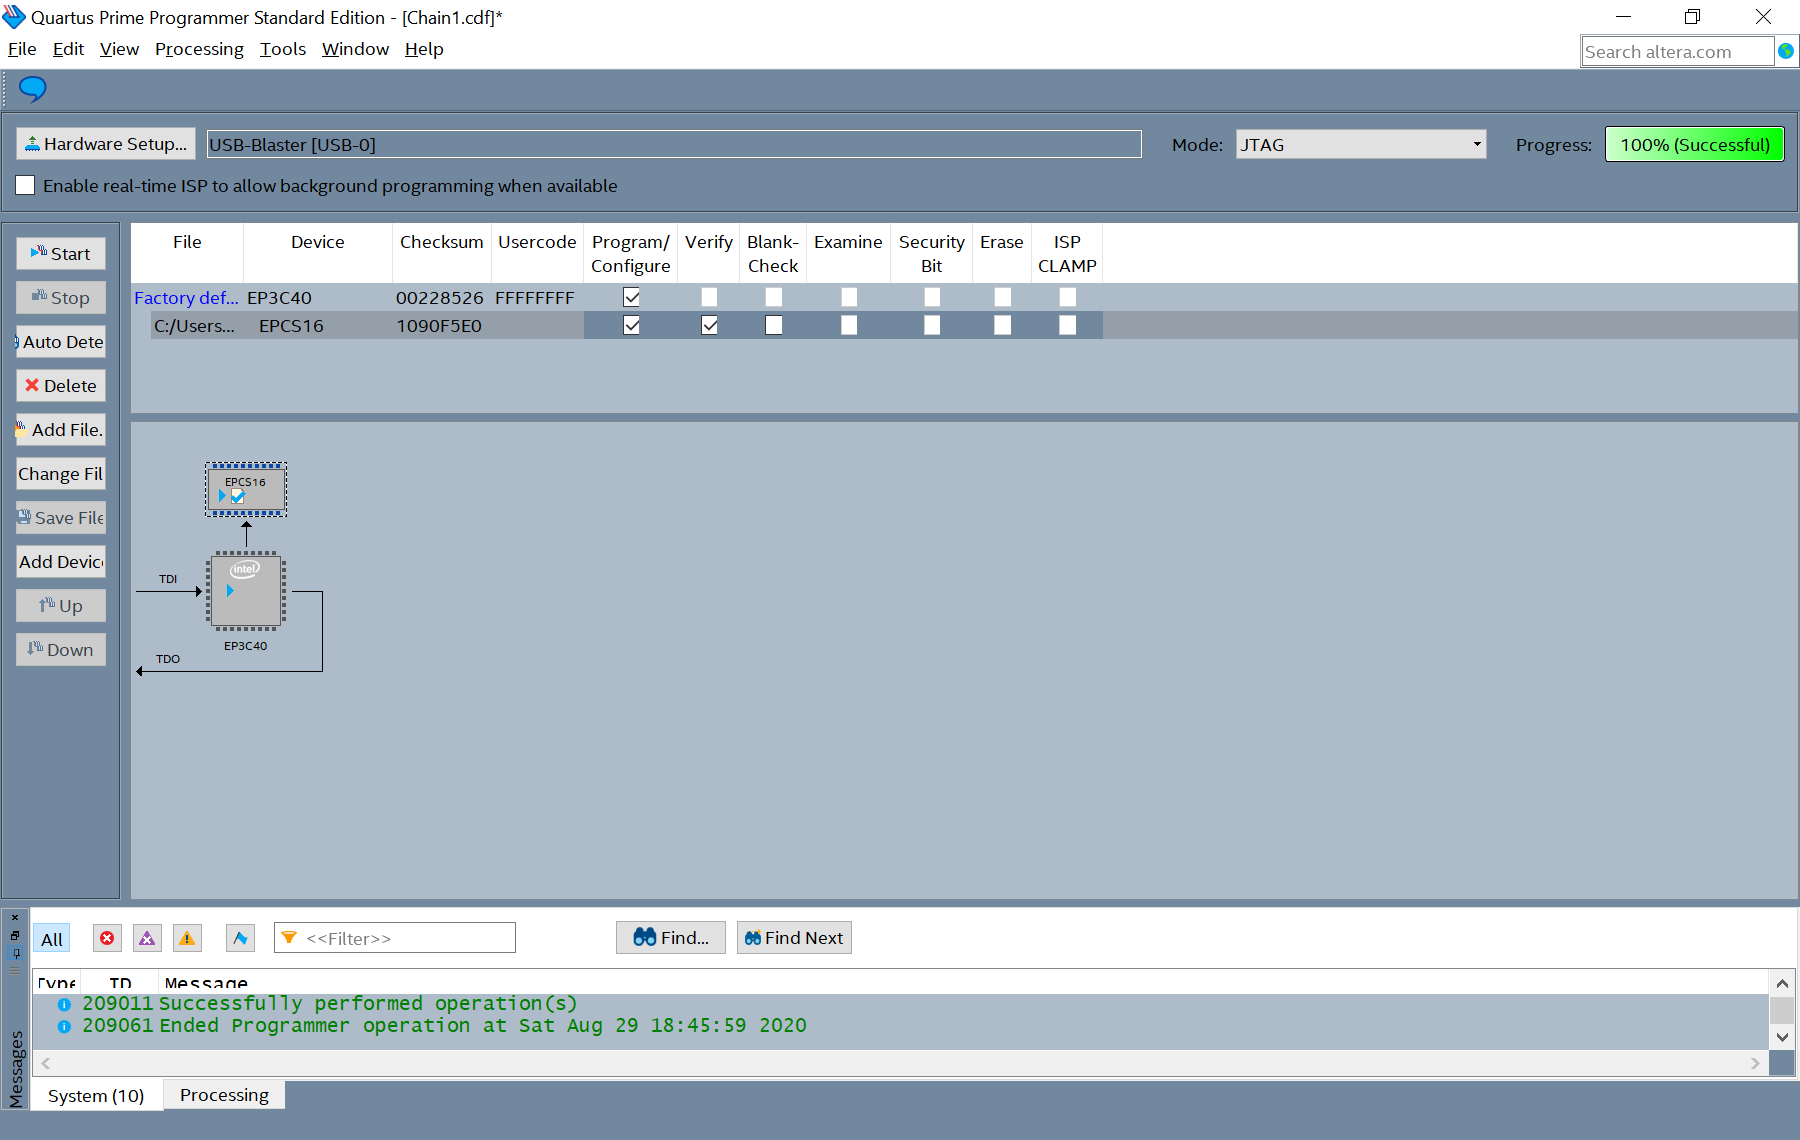Image resolution: width=1800 pixels, height=1140 pixels.
Task: Toggle ISP CLAMP for the EP3C40 row
Action: click(1067, 297)
